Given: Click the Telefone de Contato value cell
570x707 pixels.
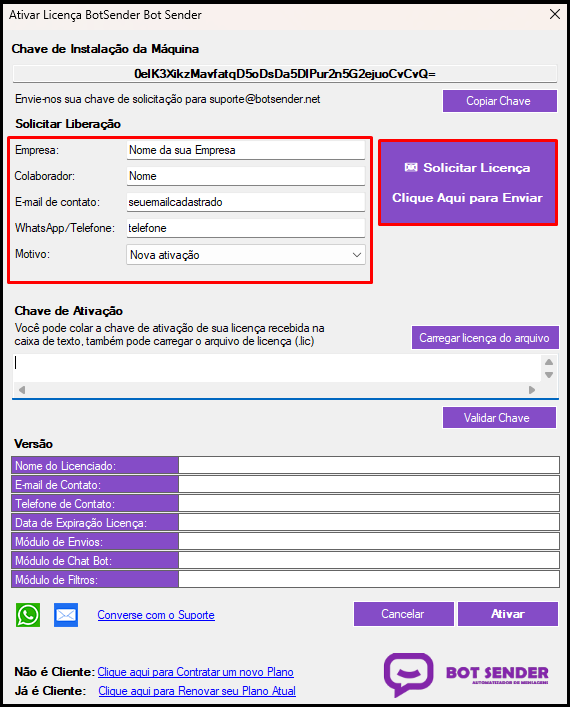Looking at the screenshot, I should pyautogui.click(x=369, y=503).
